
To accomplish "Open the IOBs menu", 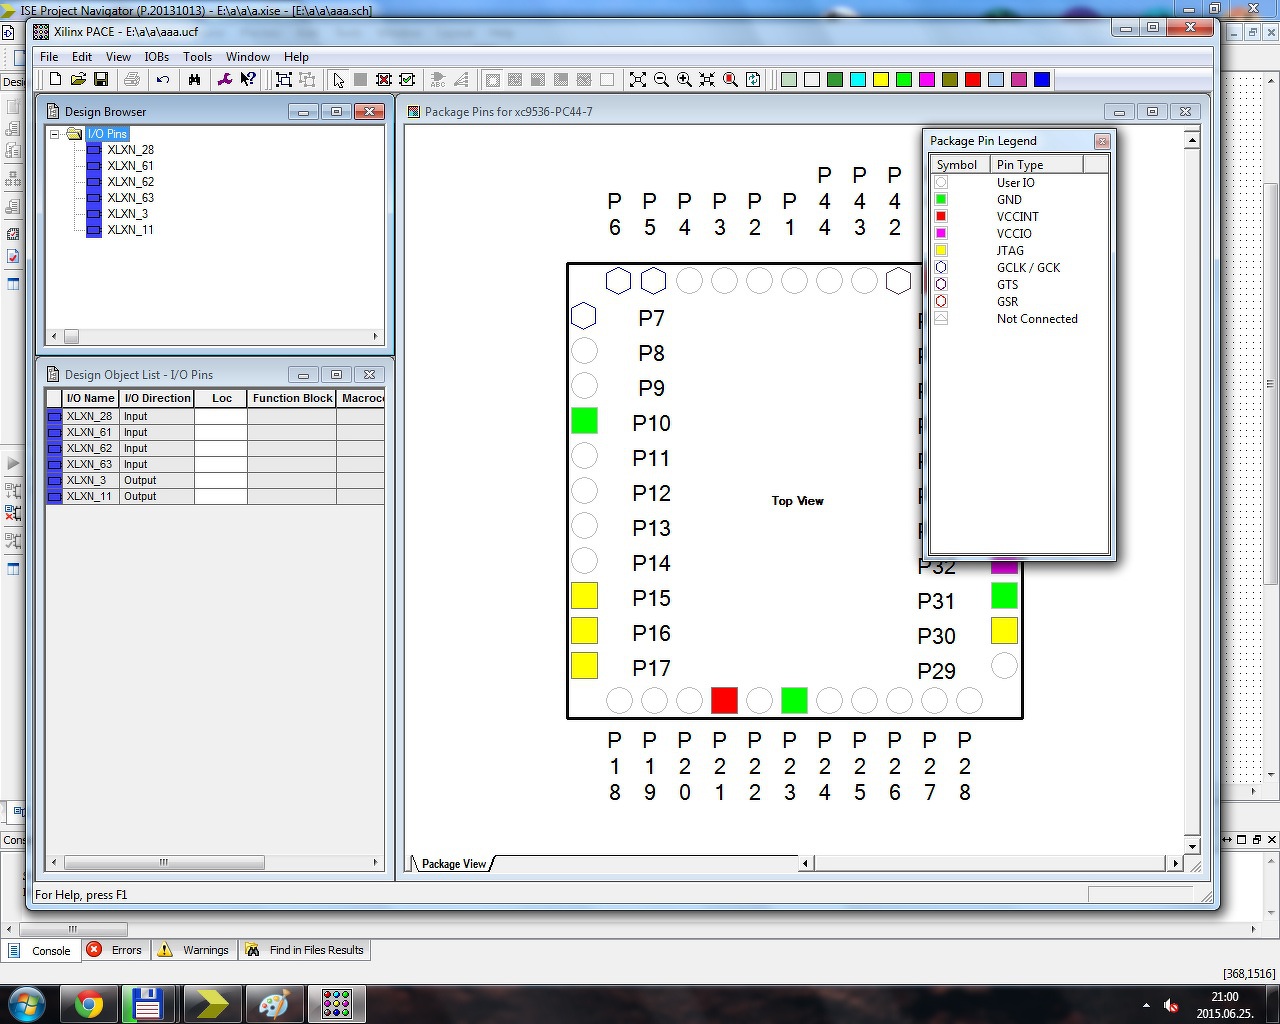I will pyautogui.click(x=157, y=57).
